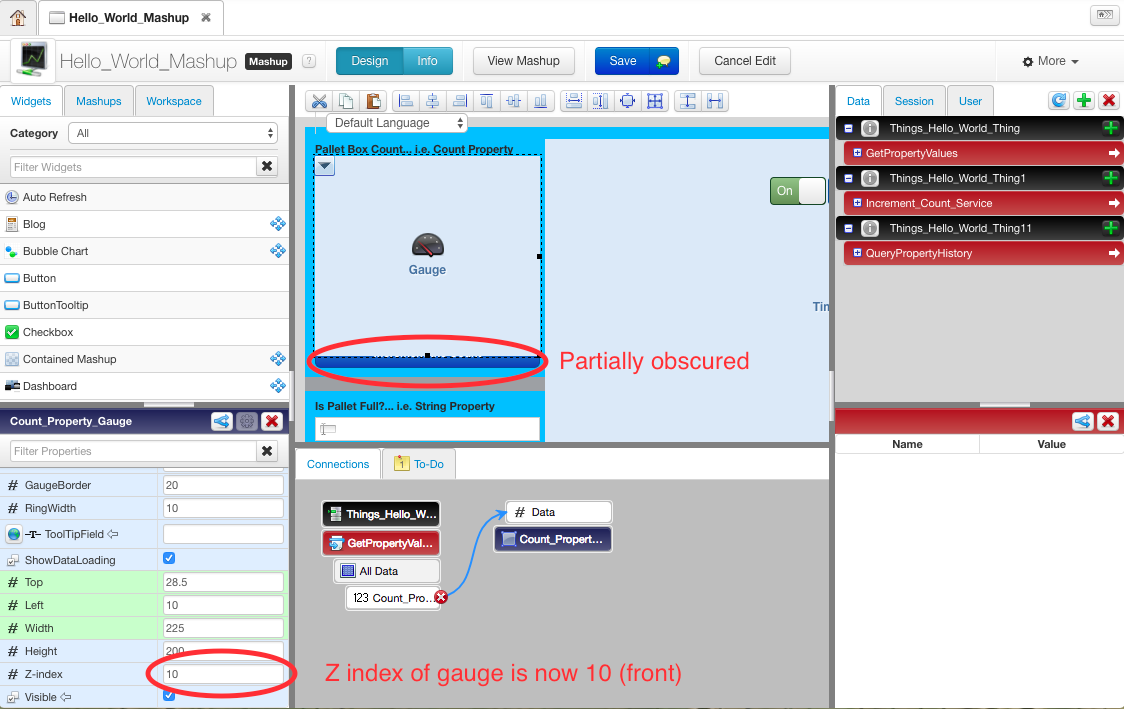Viewport: 1124px width, 709px height.
Task: Select the All Data node in Connections
Action: pos(387,571)
